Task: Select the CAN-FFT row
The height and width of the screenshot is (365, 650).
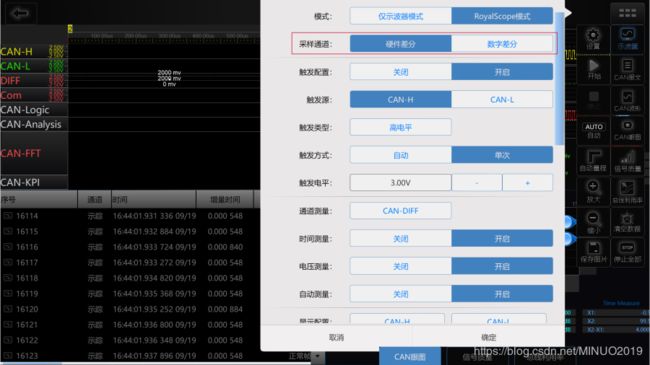Action: 34,153
